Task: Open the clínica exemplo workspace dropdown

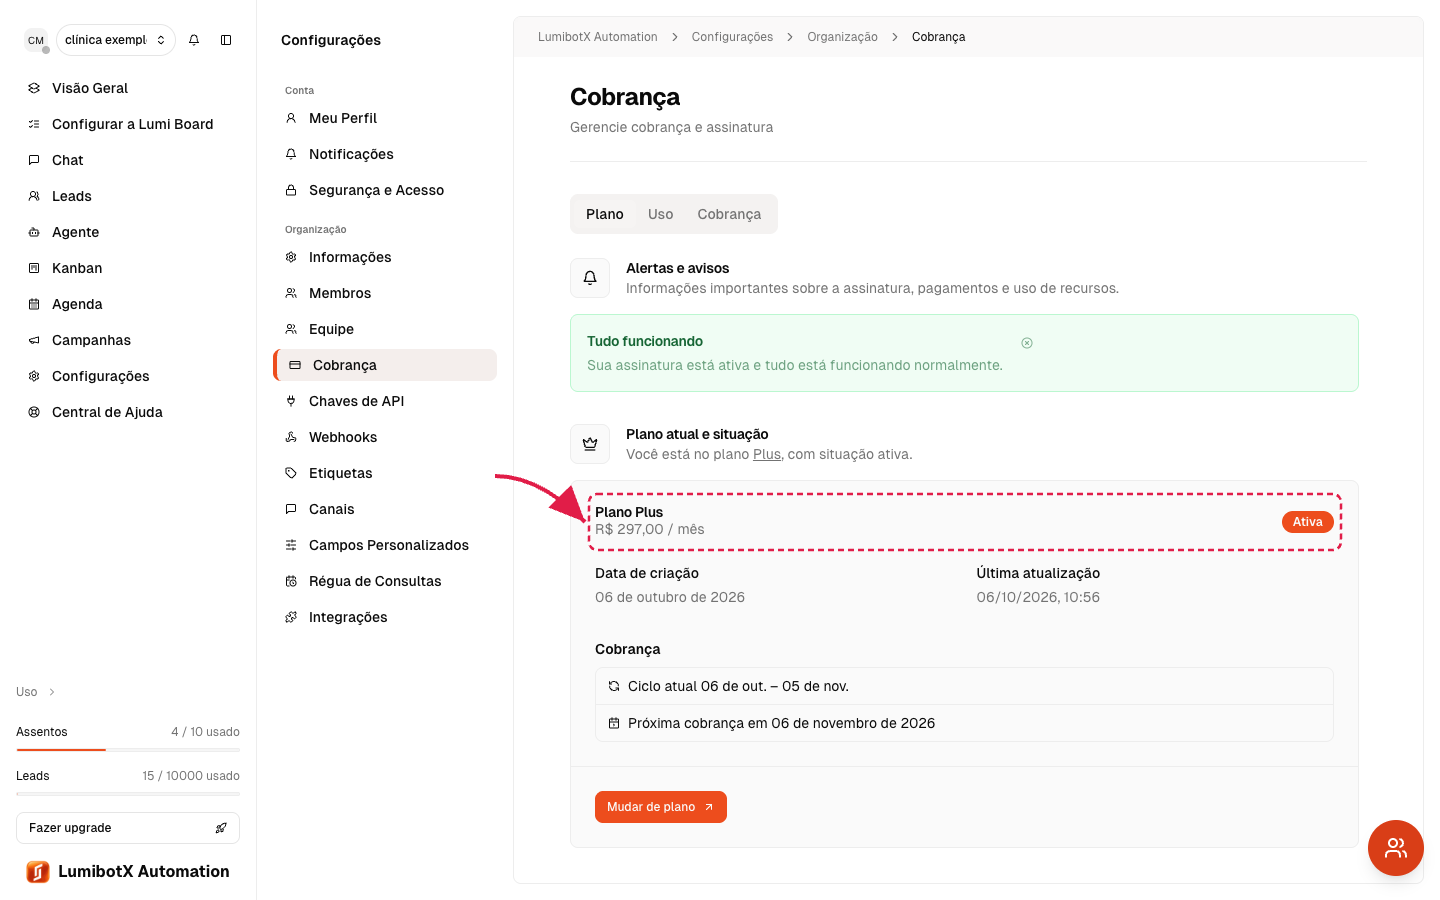Action: 116,40
